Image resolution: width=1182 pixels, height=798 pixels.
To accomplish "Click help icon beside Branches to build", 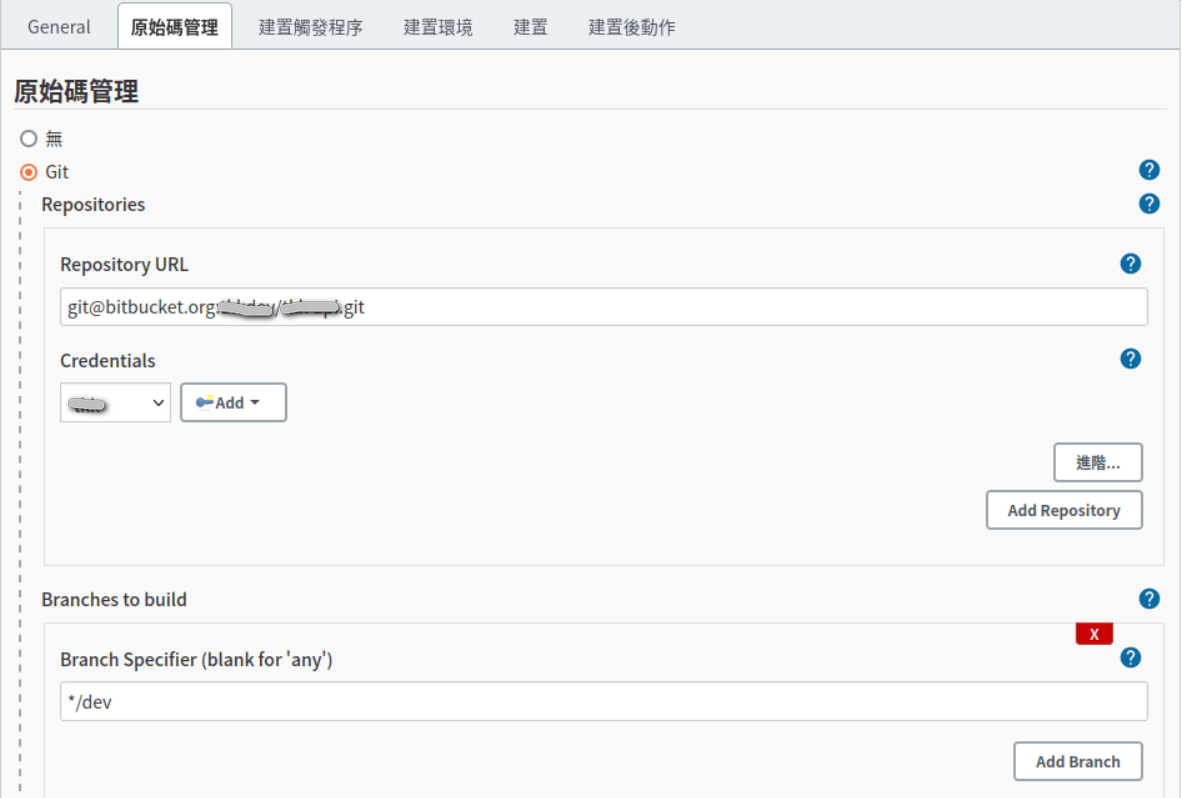I will click(1149, 599).
